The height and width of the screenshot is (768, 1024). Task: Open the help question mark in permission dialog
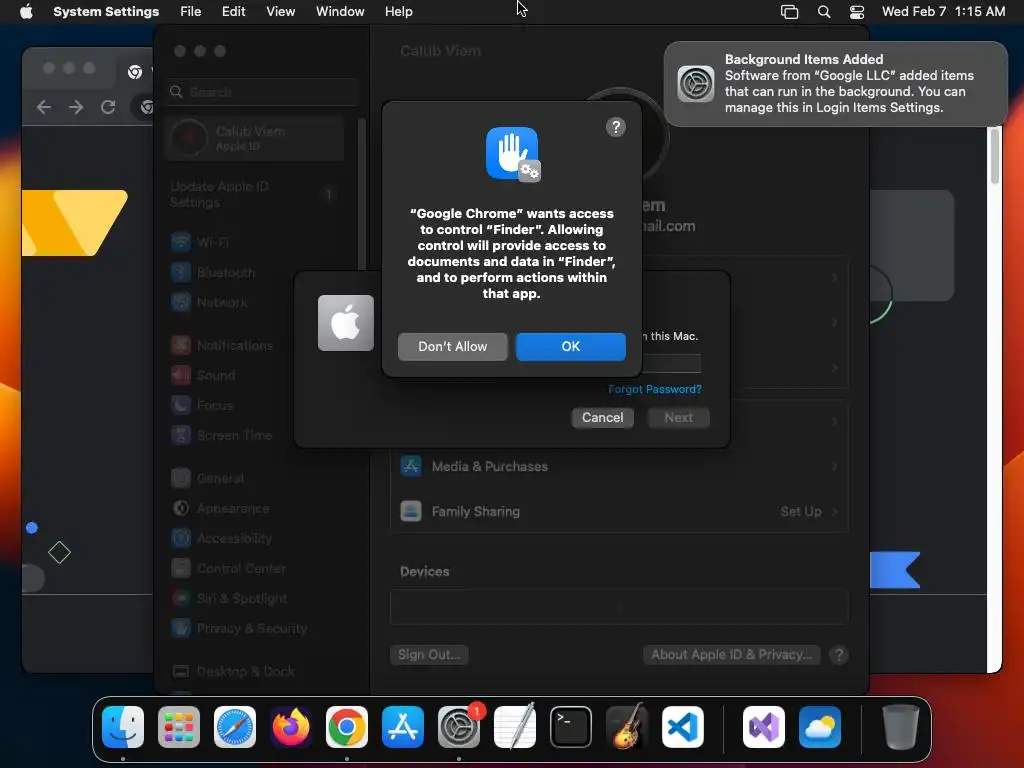pyautogui.click(x=615, y=127)
